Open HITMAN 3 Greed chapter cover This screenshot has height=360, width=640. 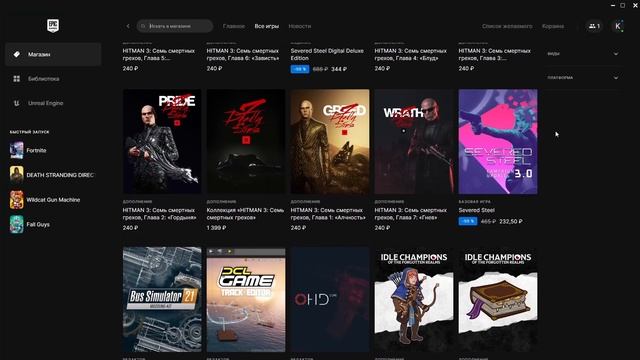point(330,141)
